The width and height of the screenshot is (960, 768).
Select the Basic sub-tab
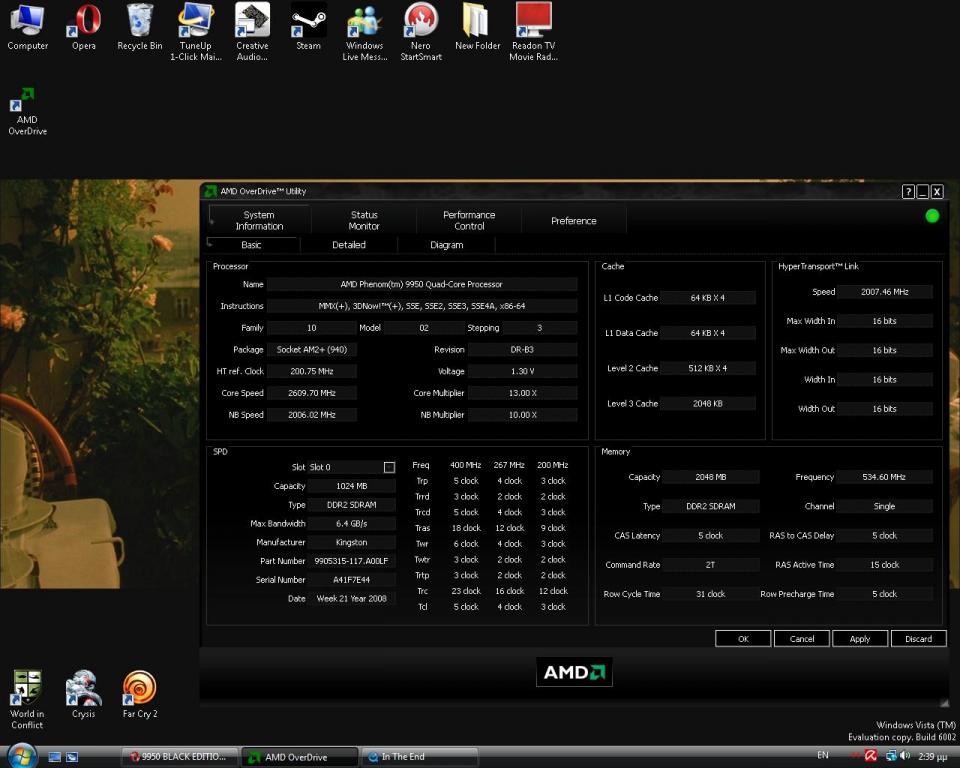pyautogui.click(x=252, y=245)
